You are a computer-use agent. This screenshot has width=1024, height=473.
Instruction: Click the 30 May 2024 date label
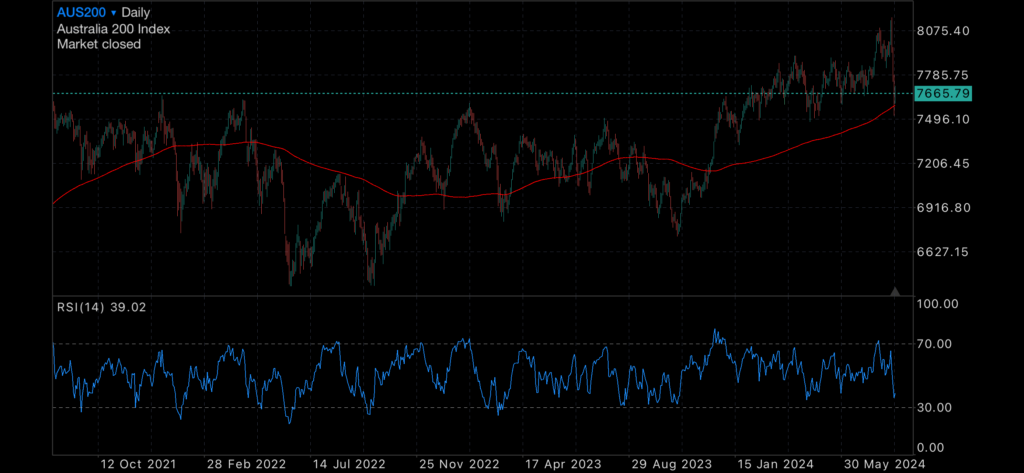[883, 464]
